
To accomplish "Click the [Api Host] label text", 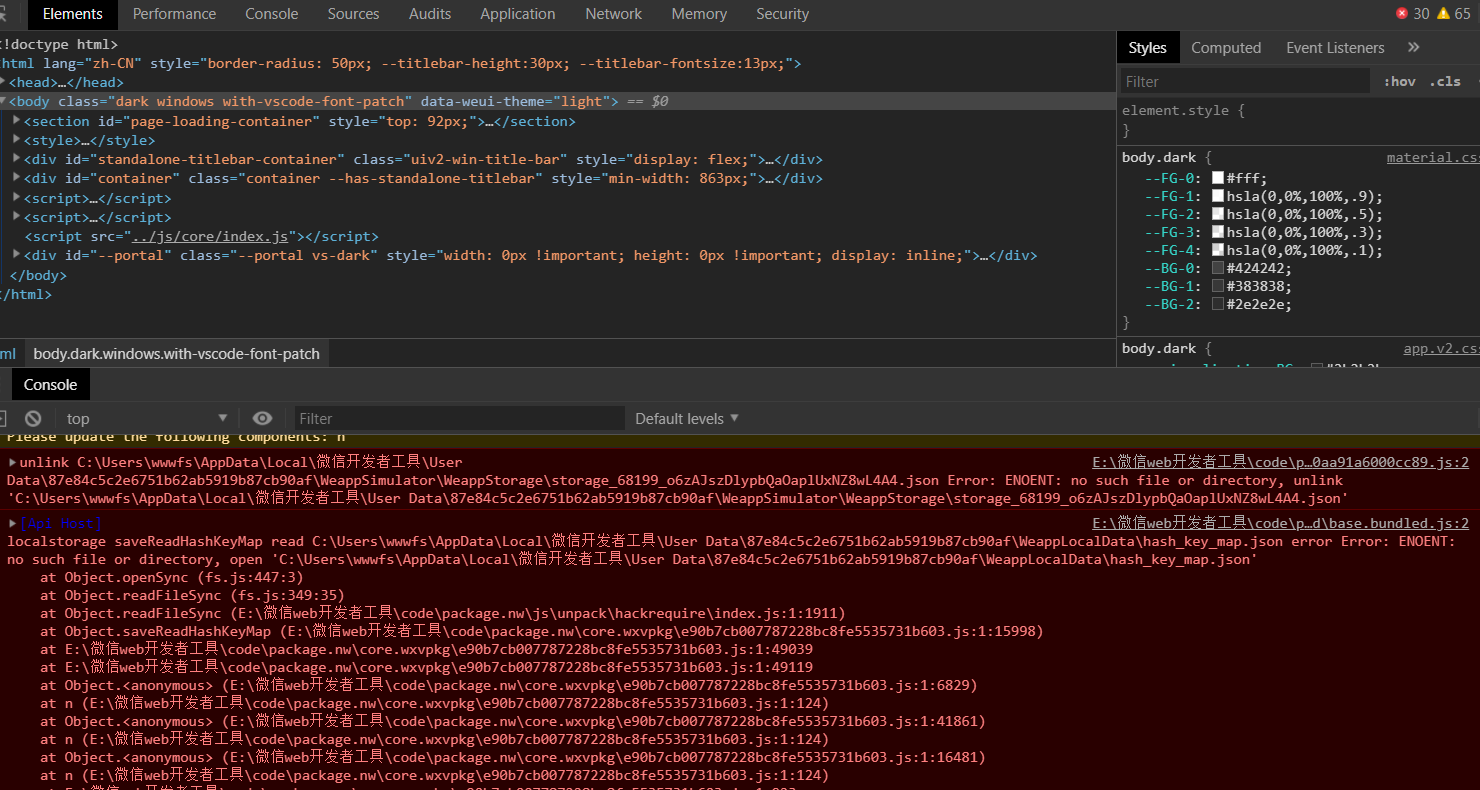I will pos(61,523).
